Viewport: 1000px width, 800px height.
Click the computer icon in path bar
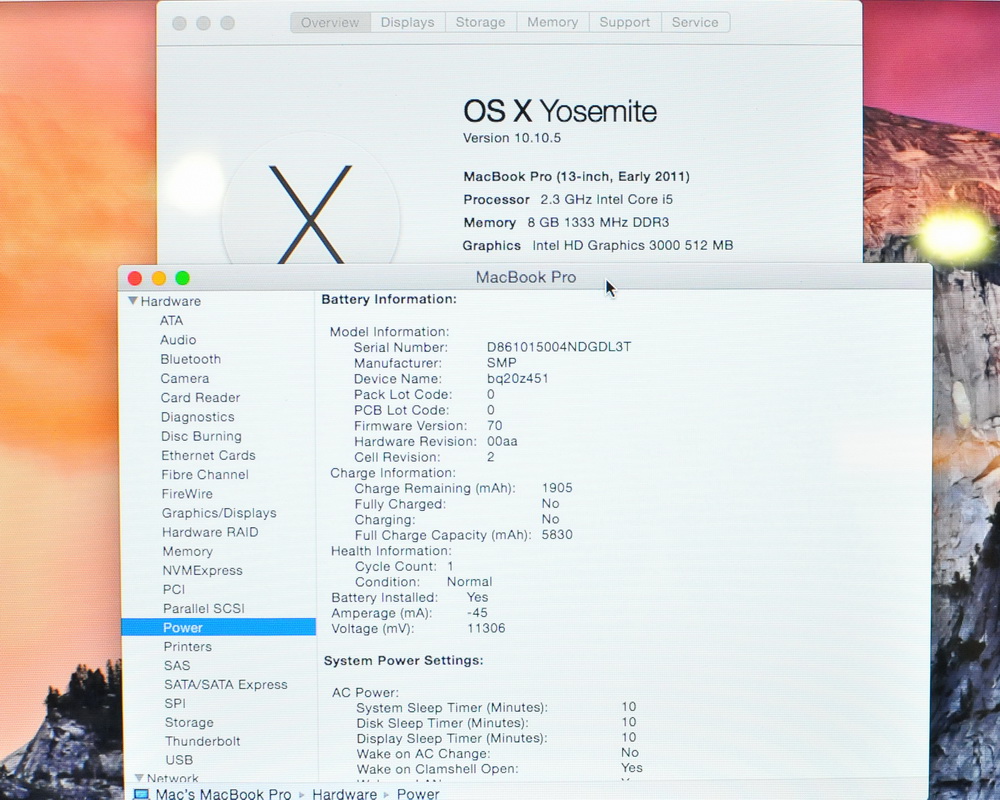[x=141, y=794]
